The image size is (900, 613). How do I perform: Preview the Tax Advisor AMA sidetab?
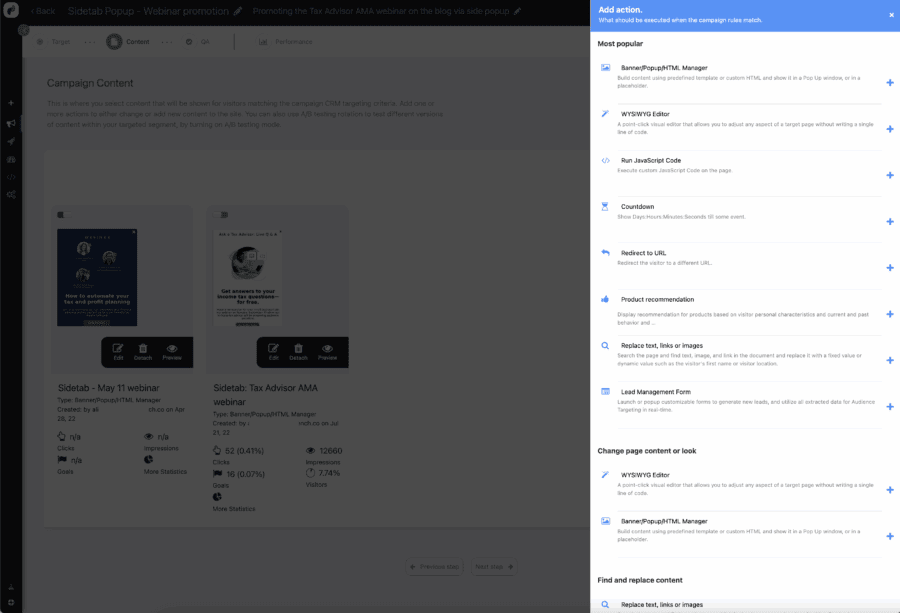click(328, 351)
